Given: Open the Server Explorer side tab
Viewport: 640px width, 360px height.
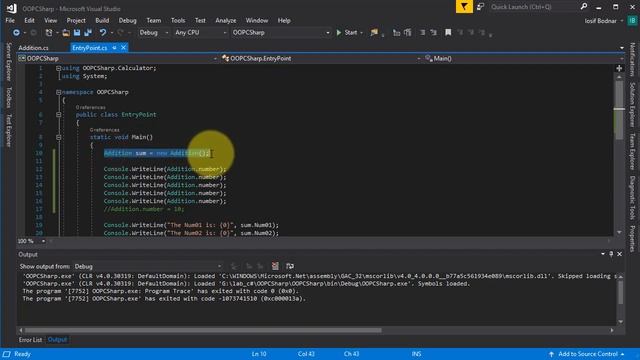Looking at the screenshot, I should (9, 62).
